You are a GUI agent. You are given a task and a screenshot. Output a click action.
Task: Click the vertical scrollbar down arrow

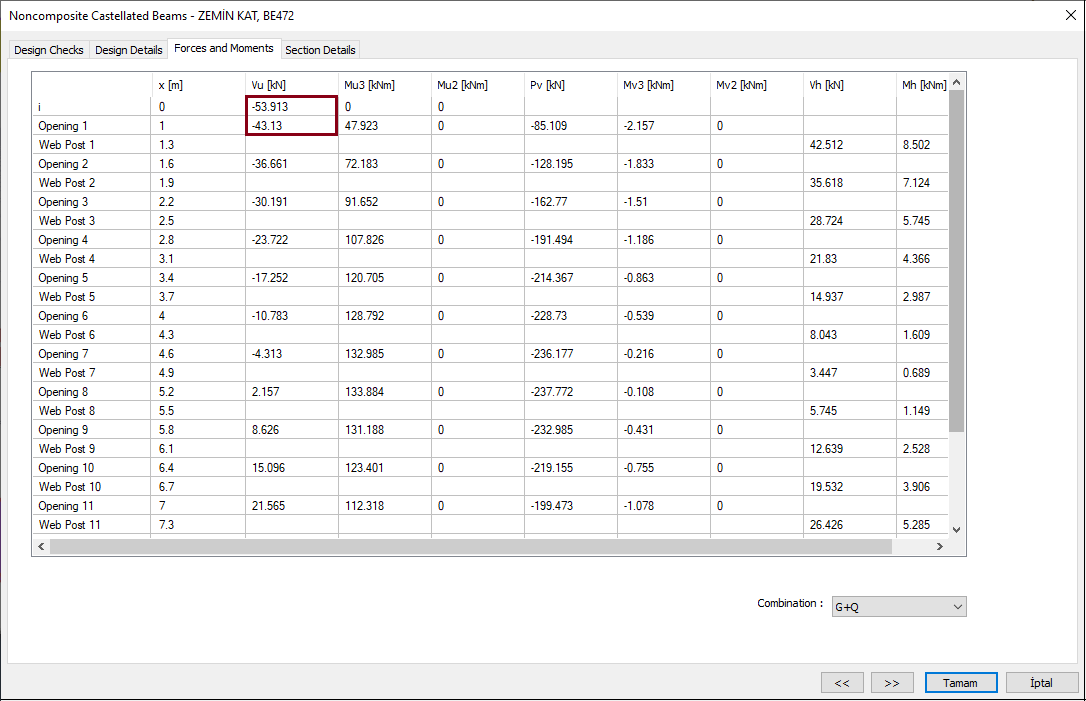[956, 531]
